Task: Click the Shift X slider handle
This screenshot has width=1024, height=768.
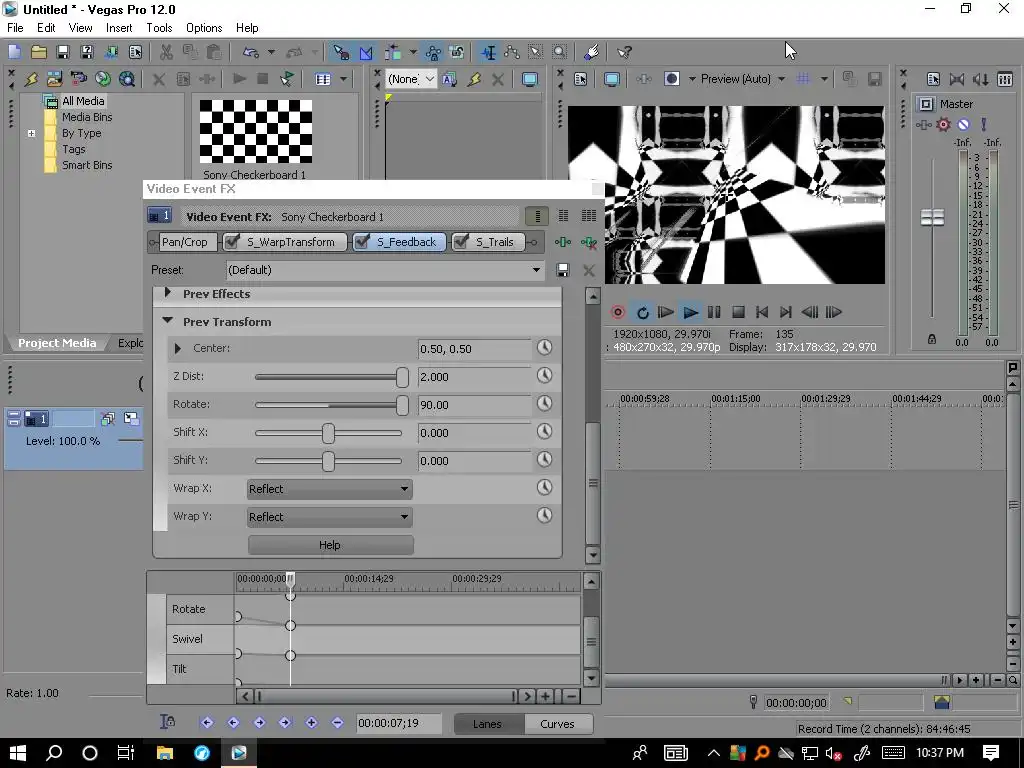Action: coord(328,433)
